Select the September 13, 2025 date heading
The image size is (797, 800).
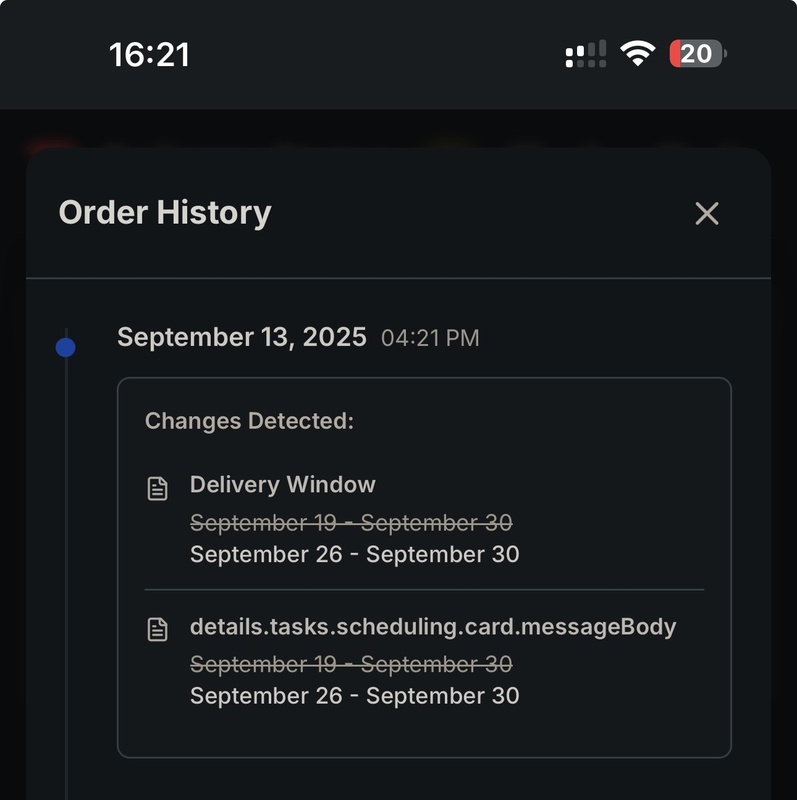pyautogui.click(x=242, y=337)
